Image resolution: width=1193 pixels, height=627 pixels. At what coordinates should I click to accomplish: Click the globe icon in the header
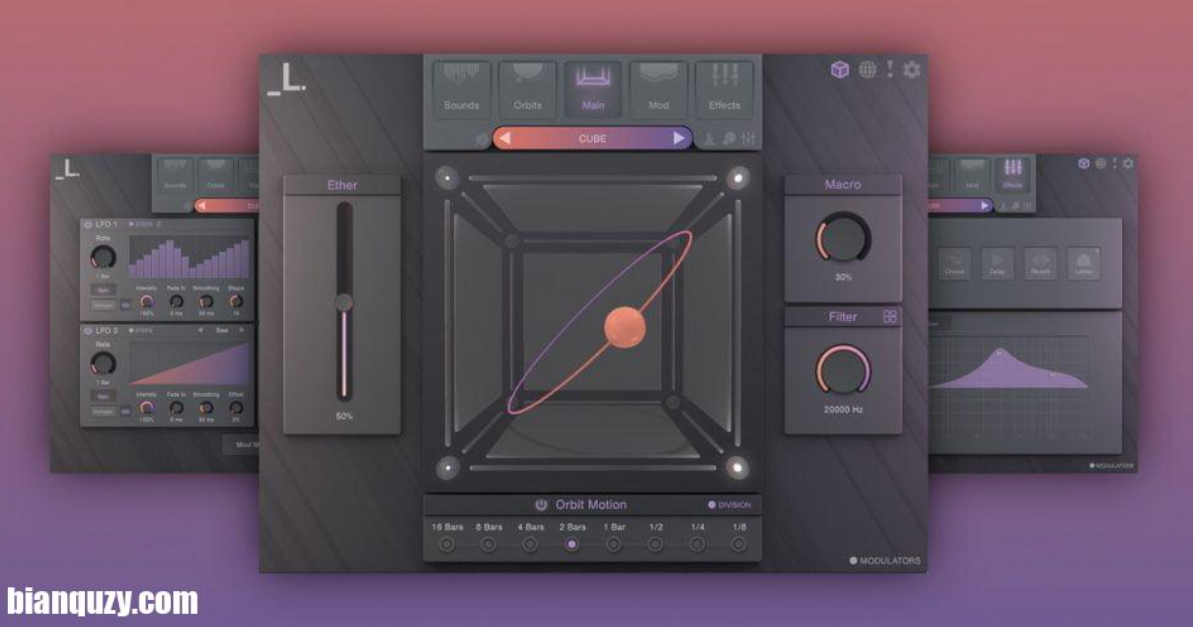coord(867,69)
